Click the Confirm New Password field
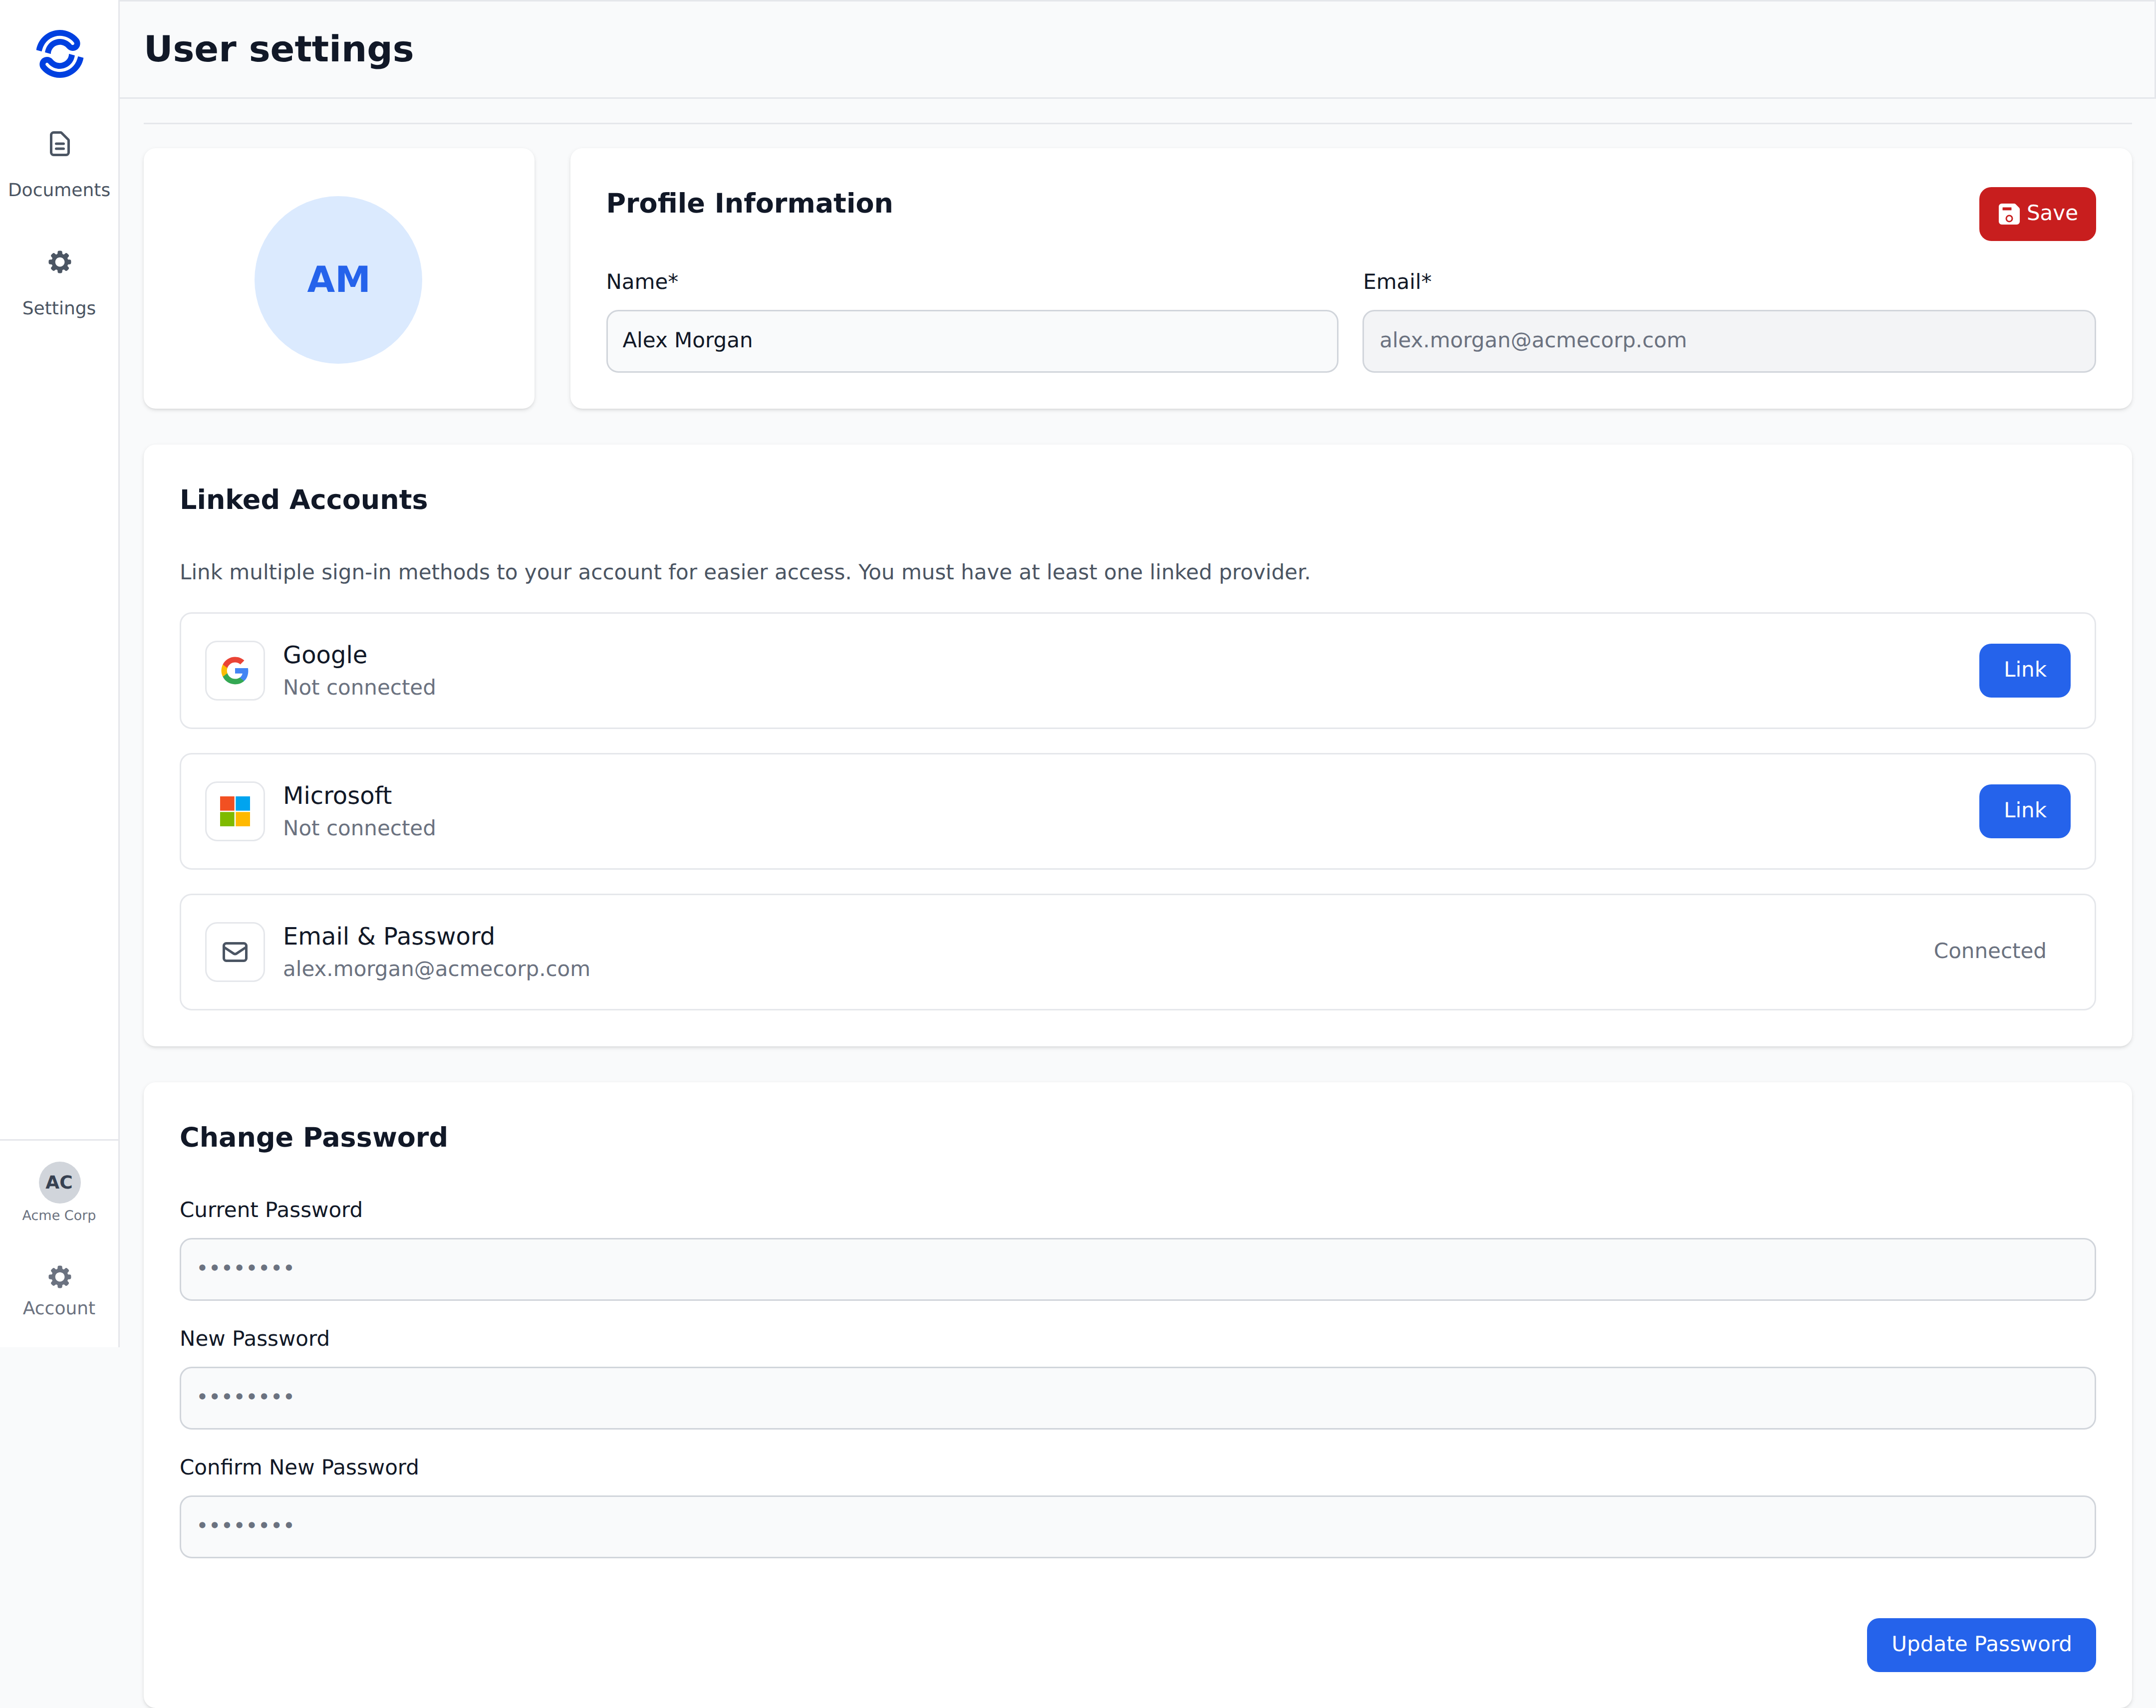This screenshot has width=2156, height=1708. (1137, 1527)
